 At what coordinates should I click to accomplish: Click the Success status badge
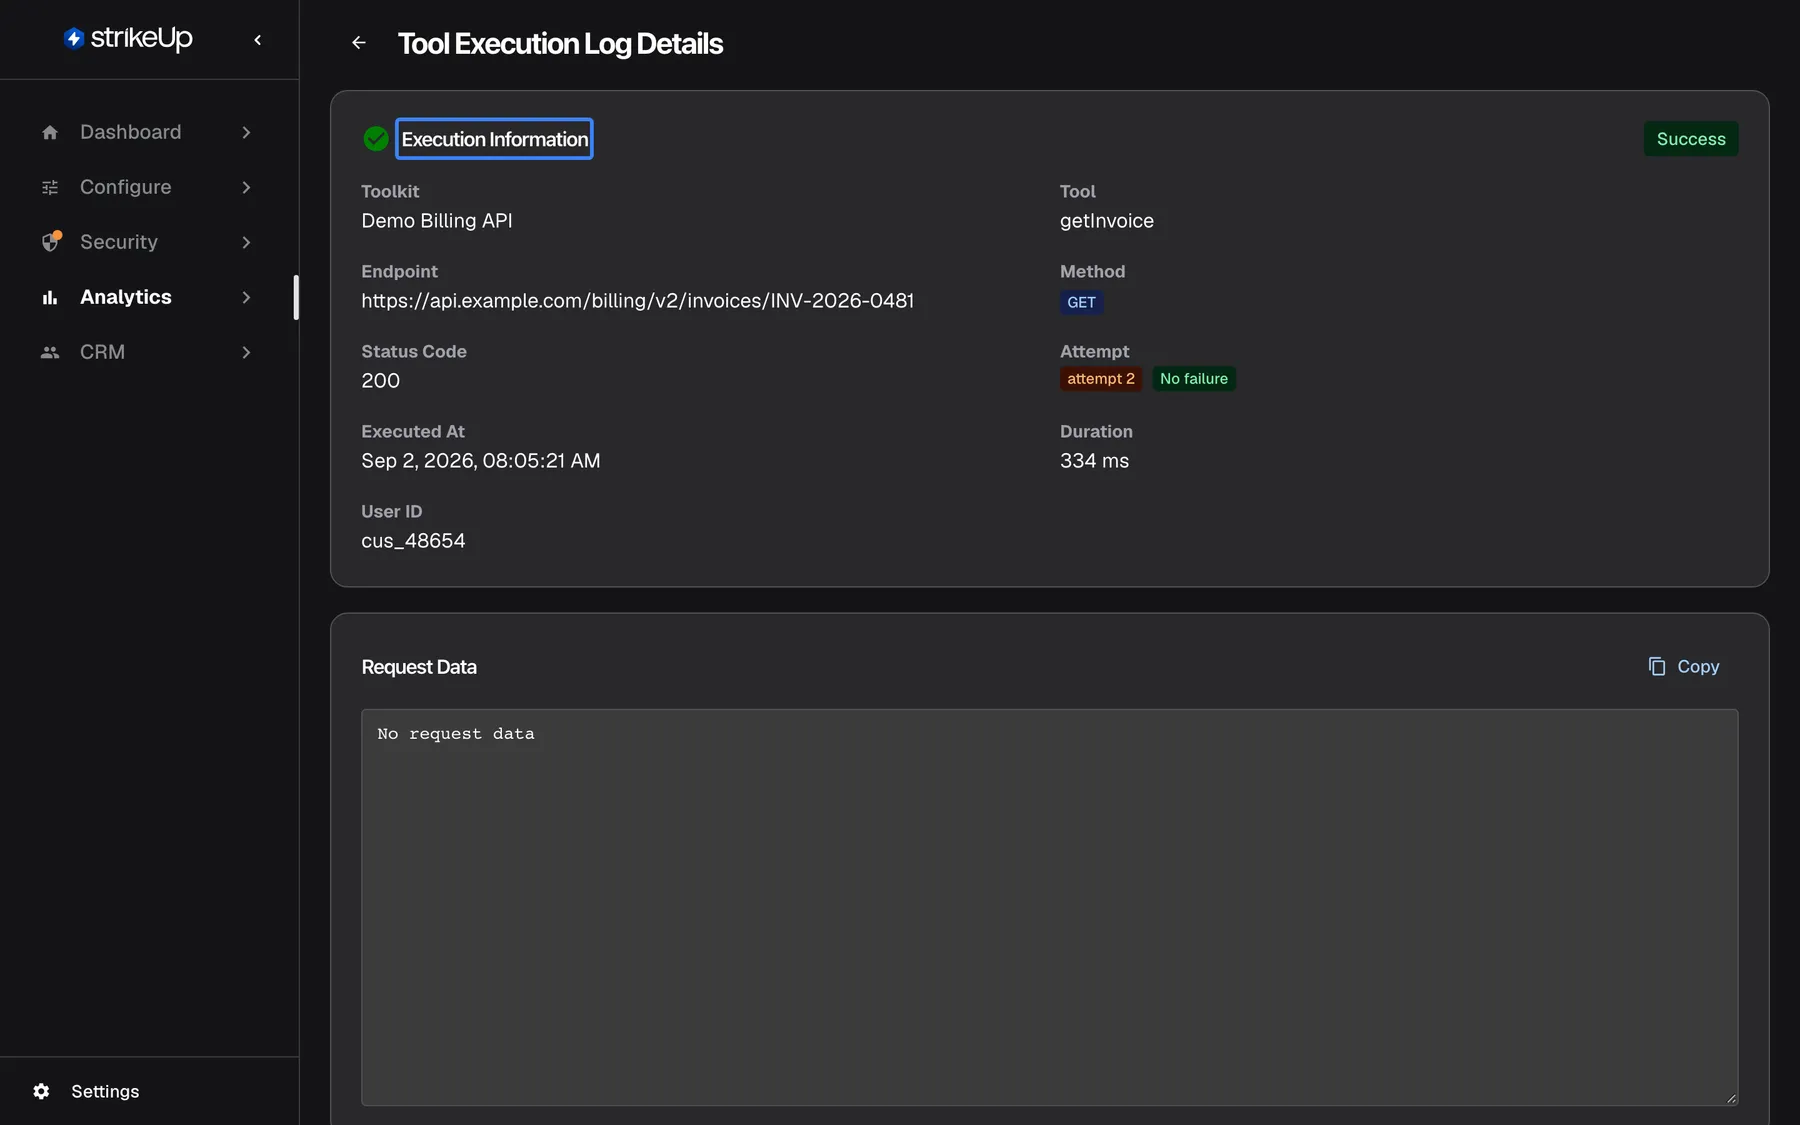pos(1691,139)
